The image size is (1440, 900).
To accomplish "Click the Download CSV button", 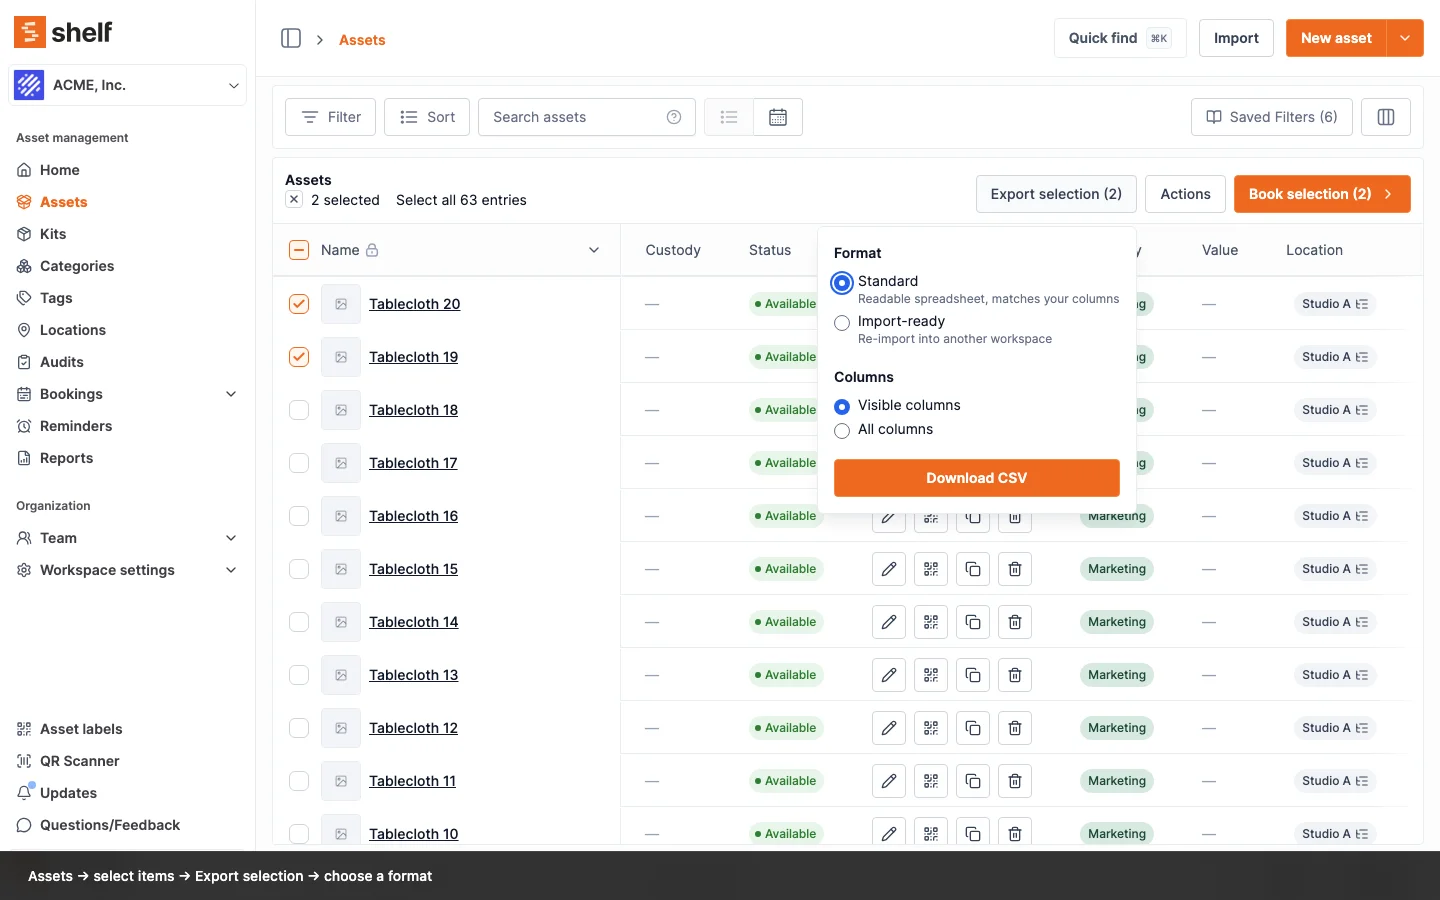I will [x=977, y=478].
